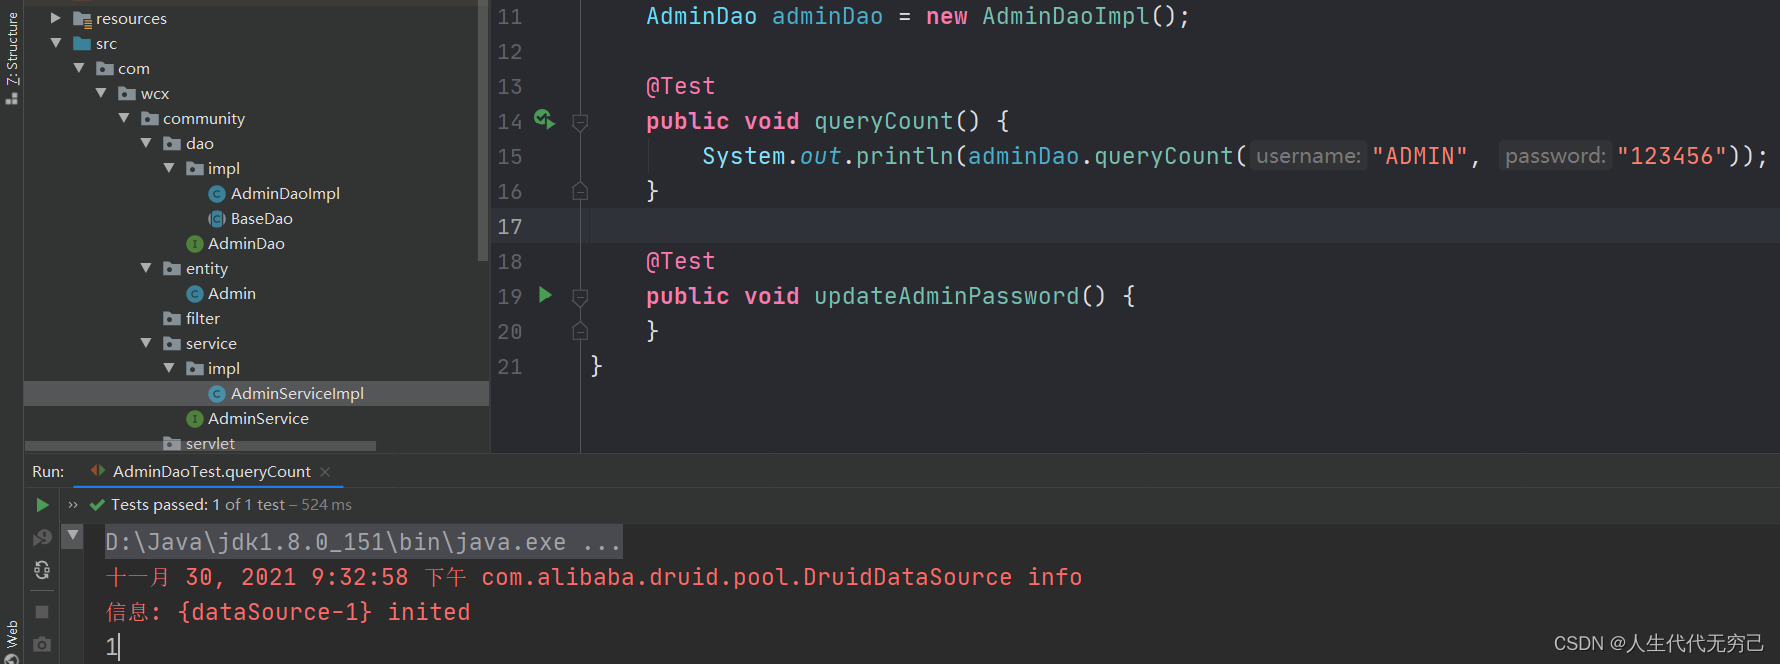
Task: Click the @Test annotation on line 18
Action: click(x=680, y=262)
